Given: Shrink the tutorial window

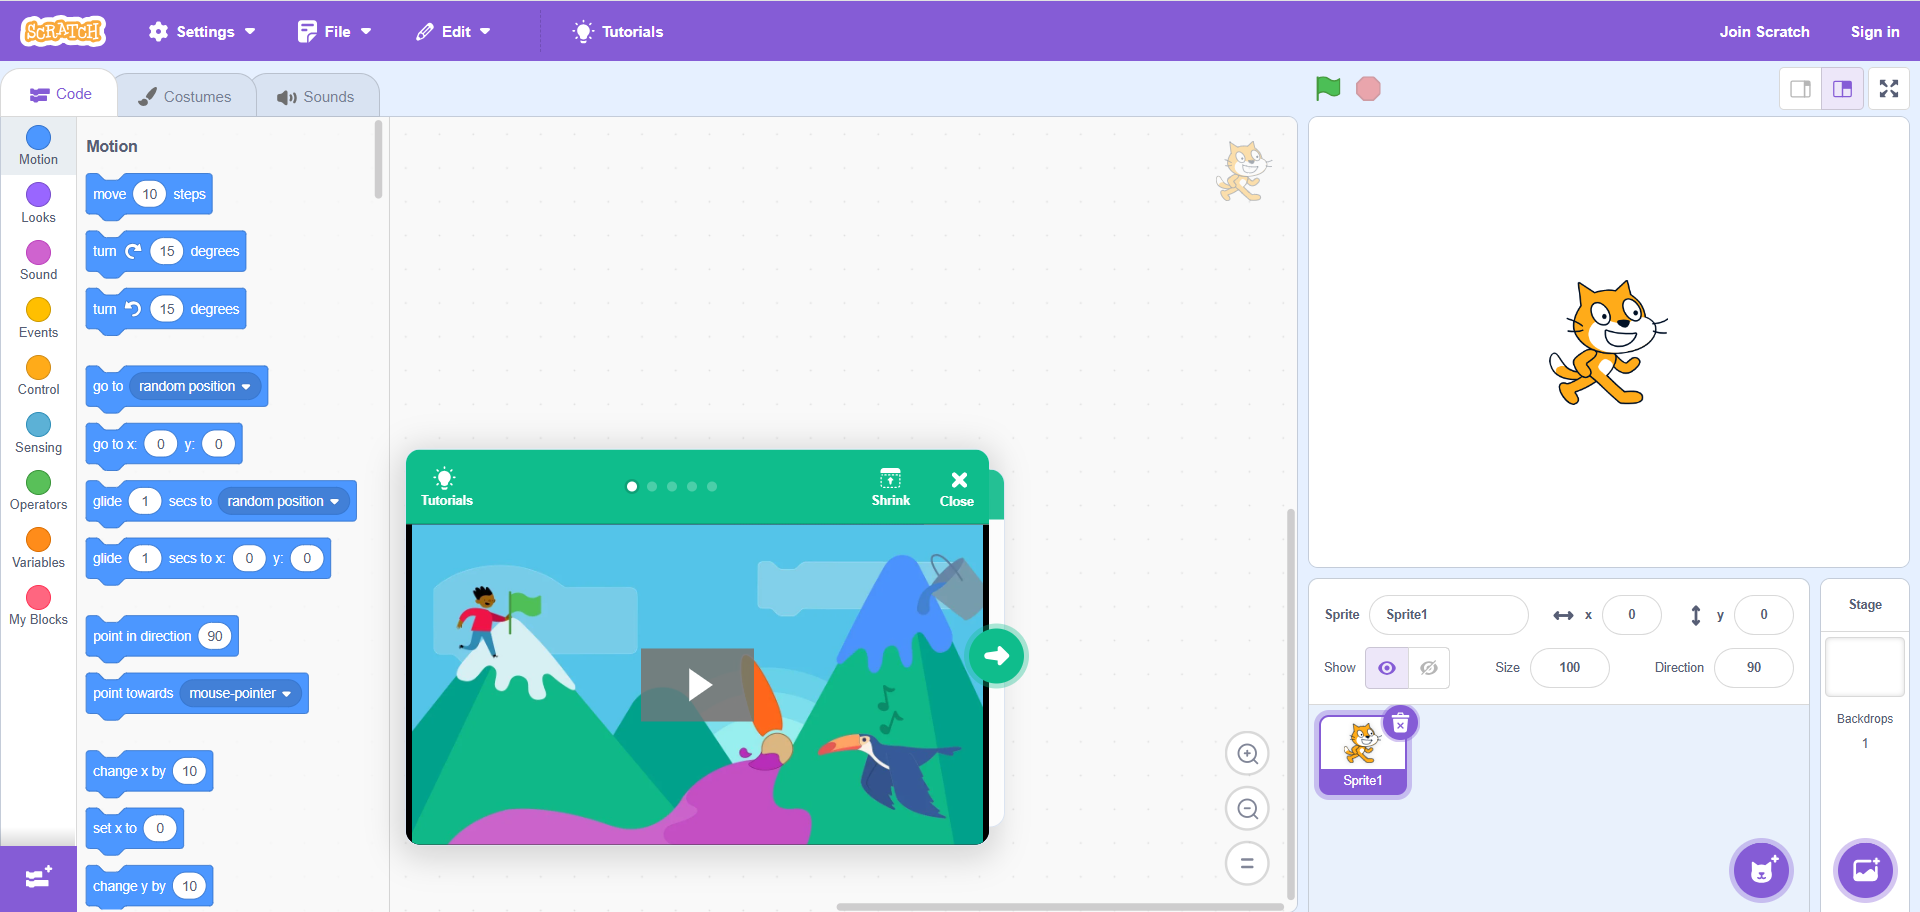Looking at the screenshot, I should point(890,488).
